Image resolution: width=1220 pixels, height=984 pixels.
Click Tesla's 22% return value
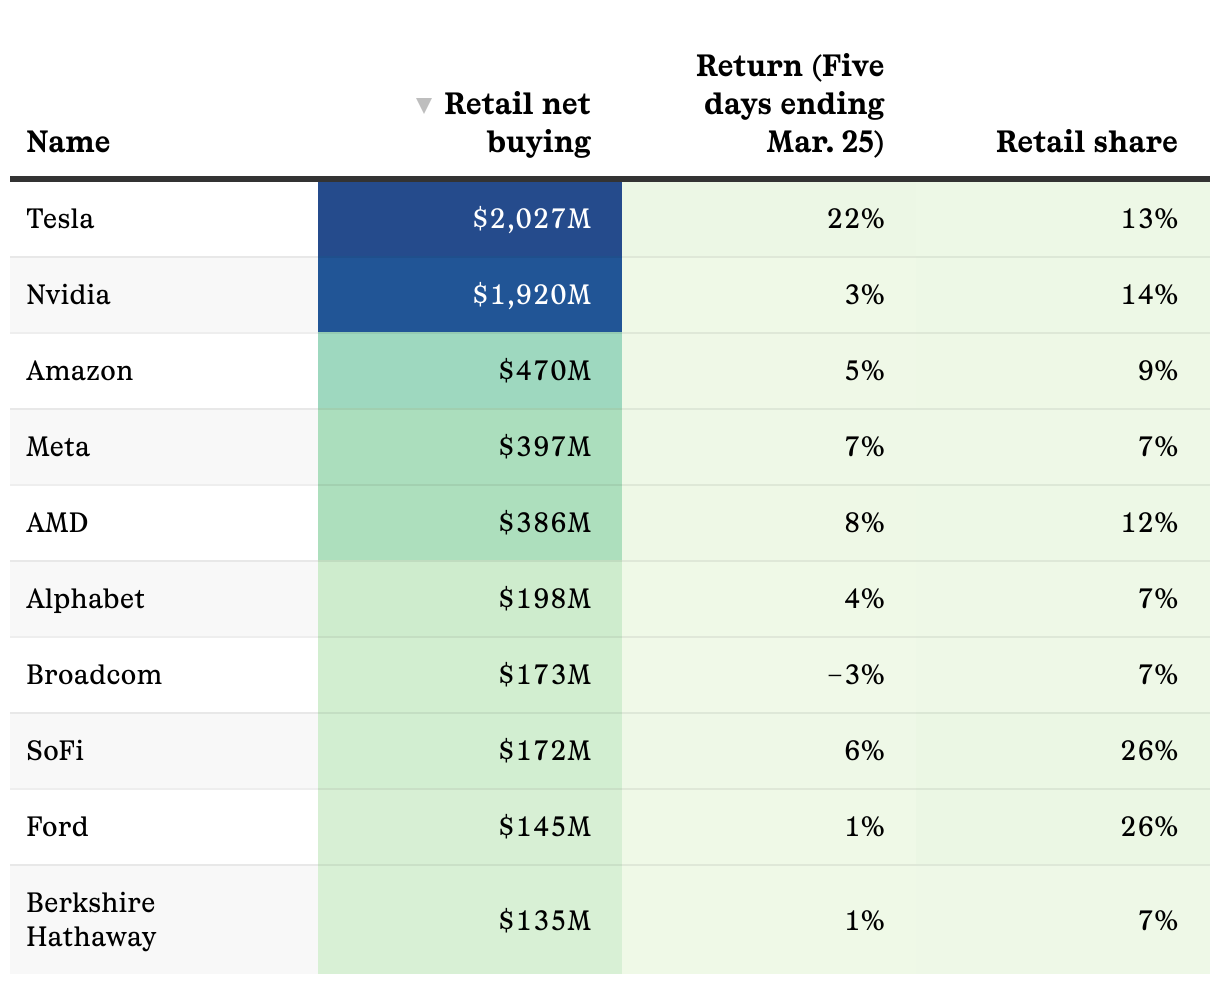point(856,219)
